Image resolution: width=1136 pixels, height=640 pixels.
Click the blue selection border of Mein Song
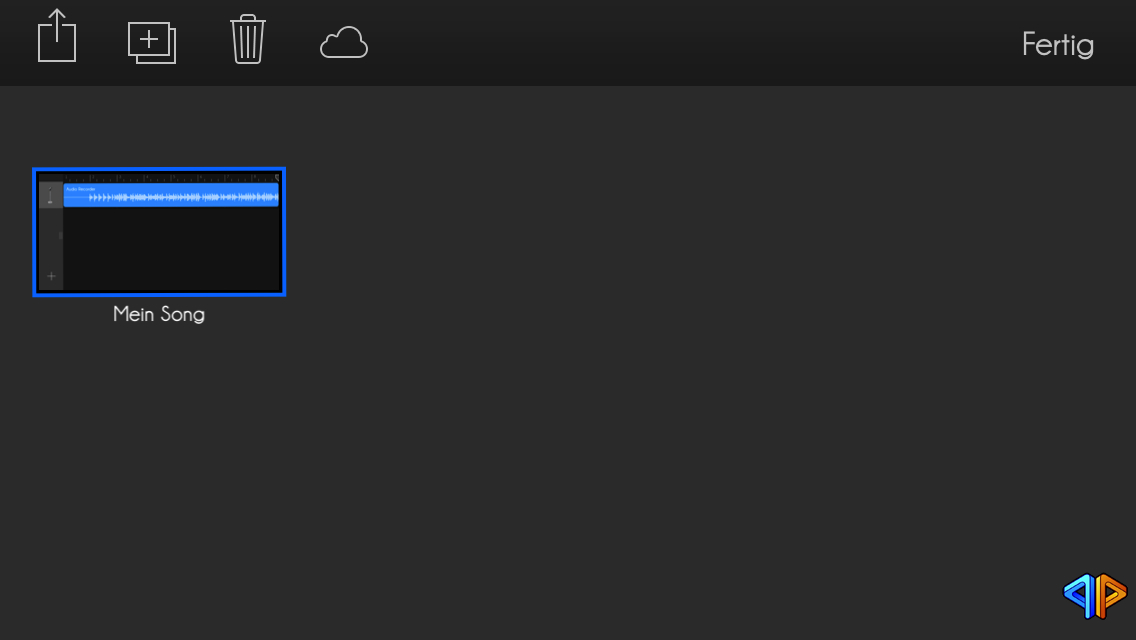[x=159, y=170]
